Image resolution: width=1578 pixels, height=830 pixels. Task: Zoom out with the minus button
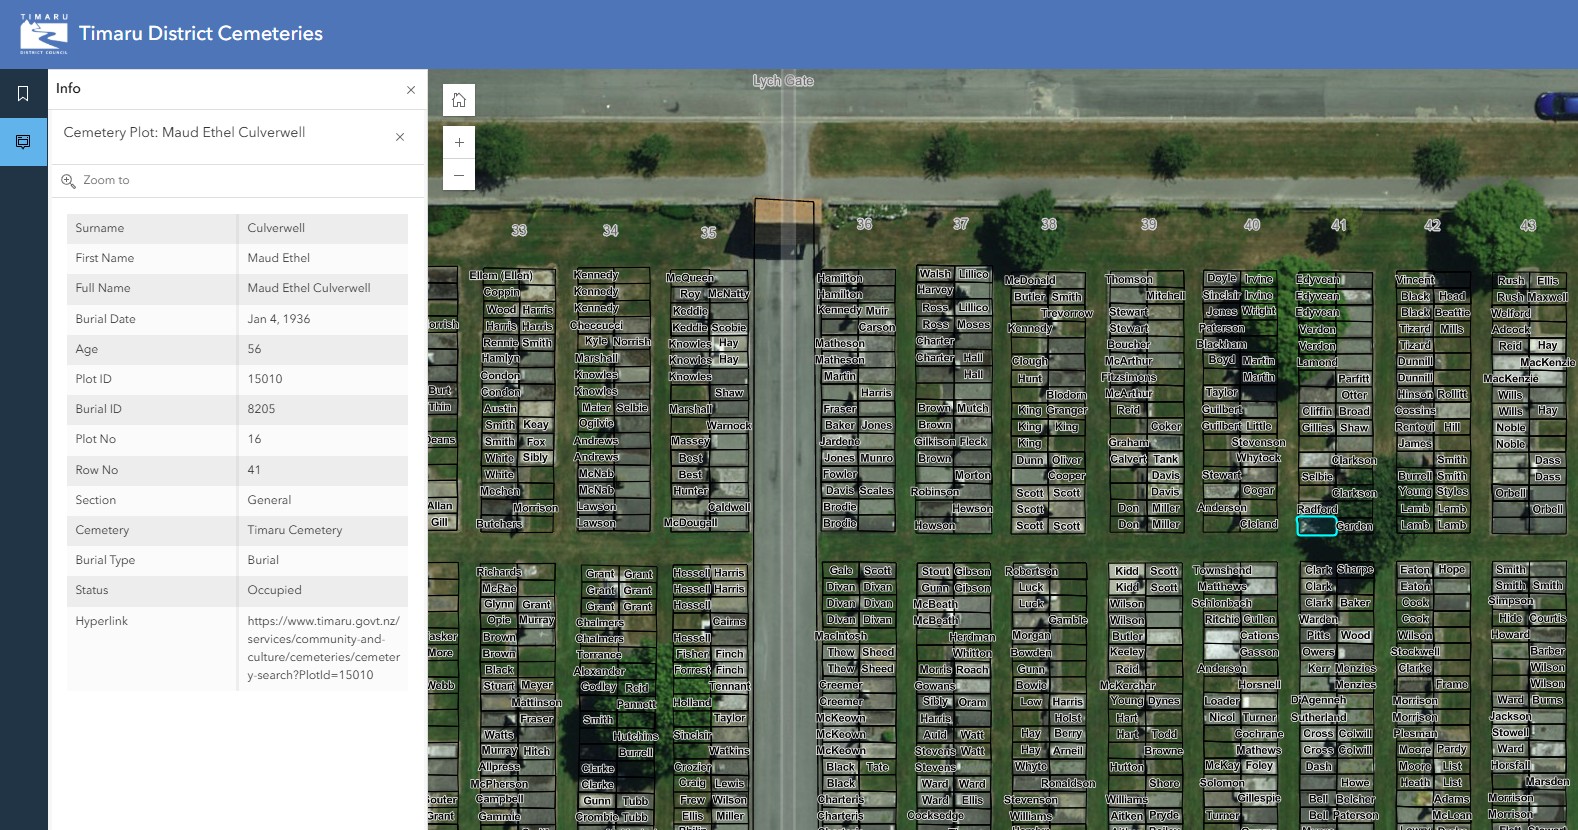pyautogui.click(x=459, y=175)
